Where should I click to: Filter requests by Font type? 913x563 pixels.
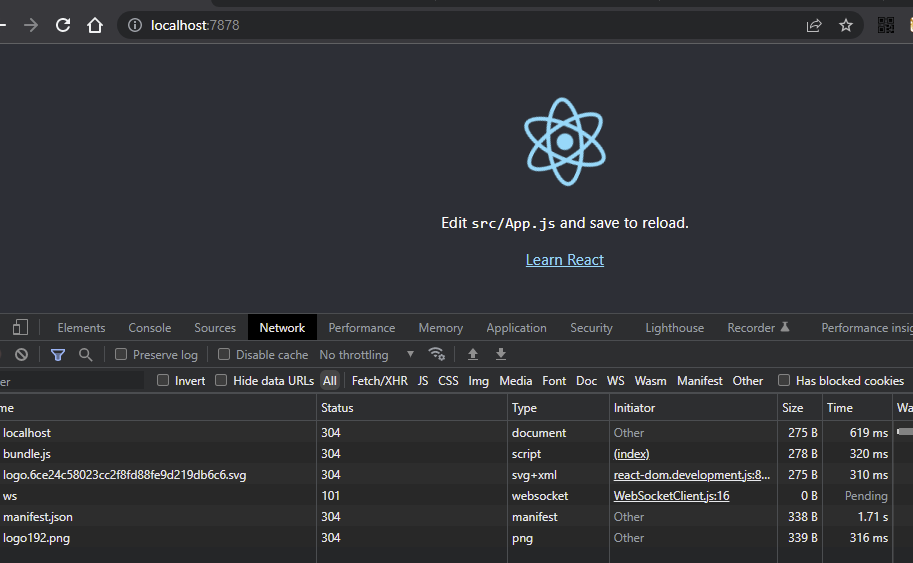coord(554,381)
